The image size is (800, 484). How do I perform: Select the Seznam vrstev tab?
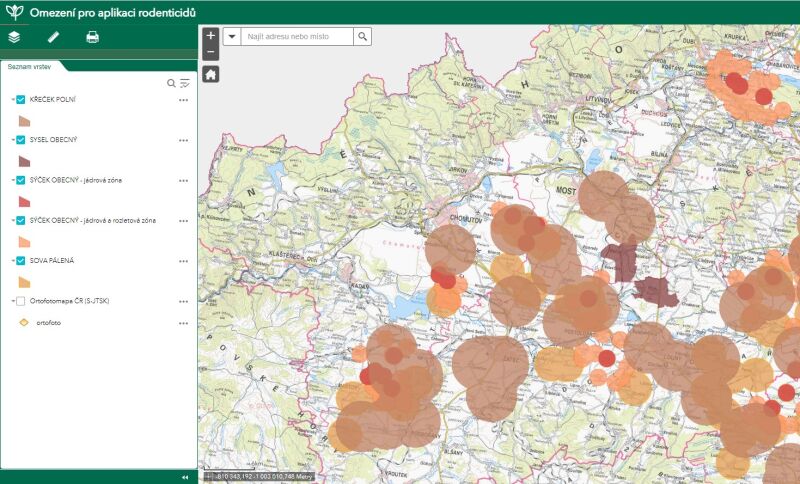point(28,66)
